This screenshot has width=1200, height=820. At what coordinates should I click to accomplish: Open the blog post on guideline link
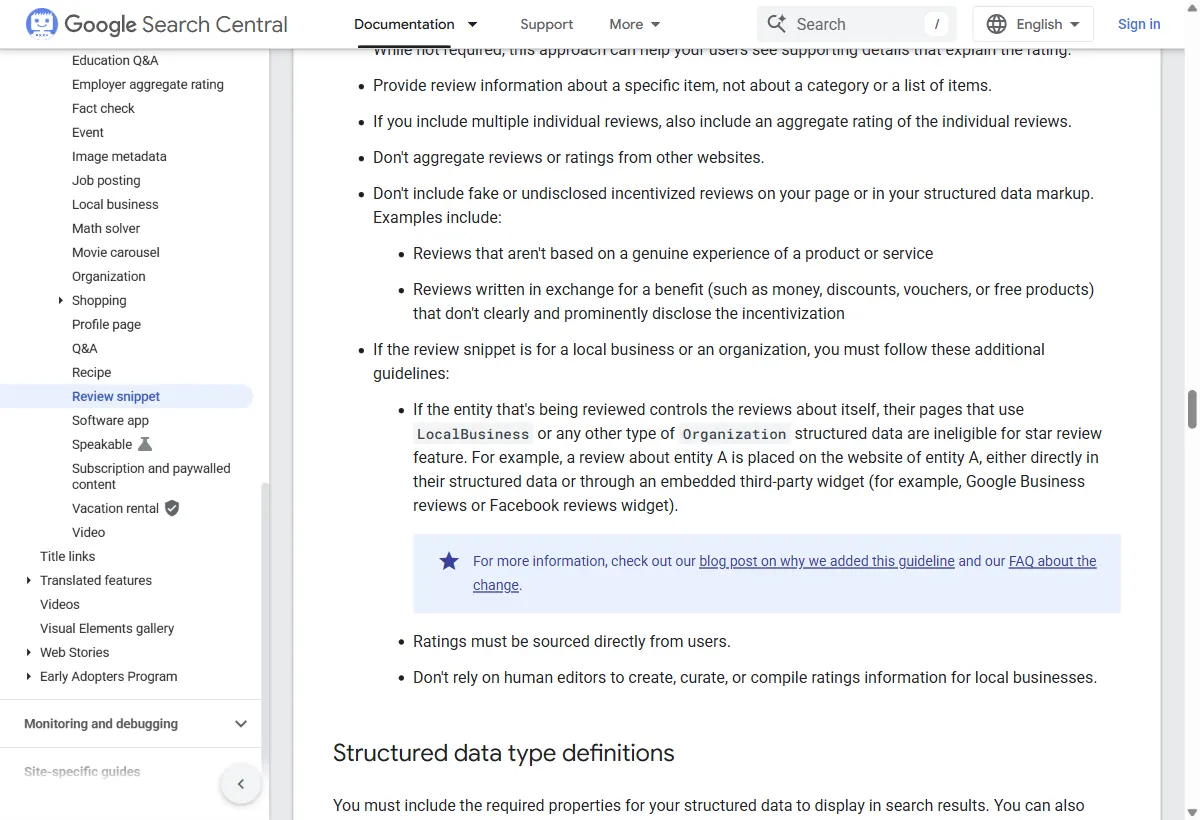click(x=827, y=561)
